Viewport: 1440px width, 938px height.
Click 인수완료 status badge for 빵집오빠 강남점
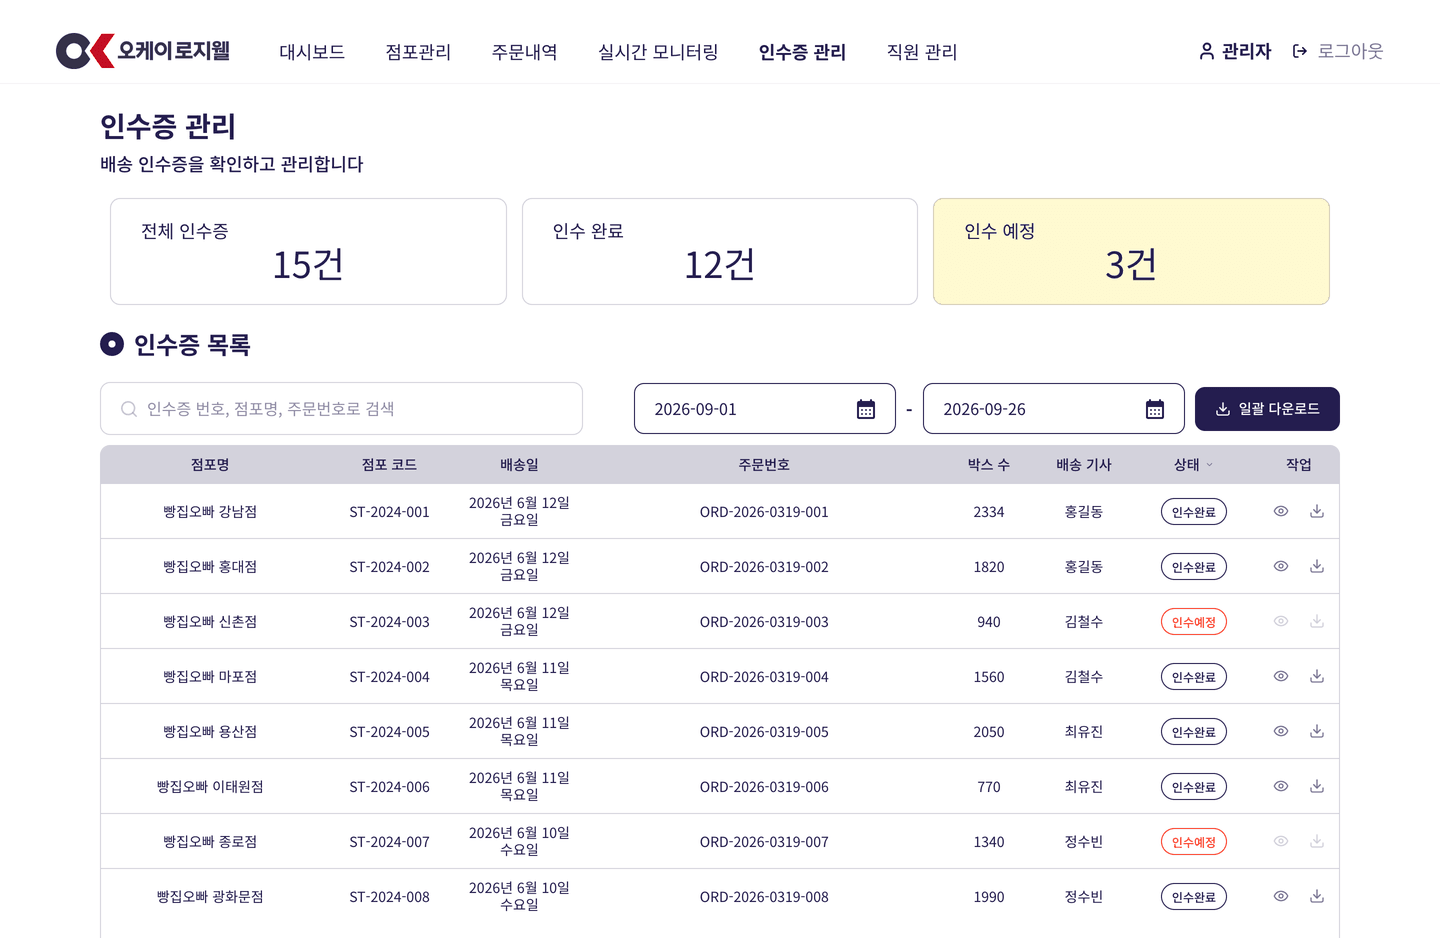[1194, 512]
